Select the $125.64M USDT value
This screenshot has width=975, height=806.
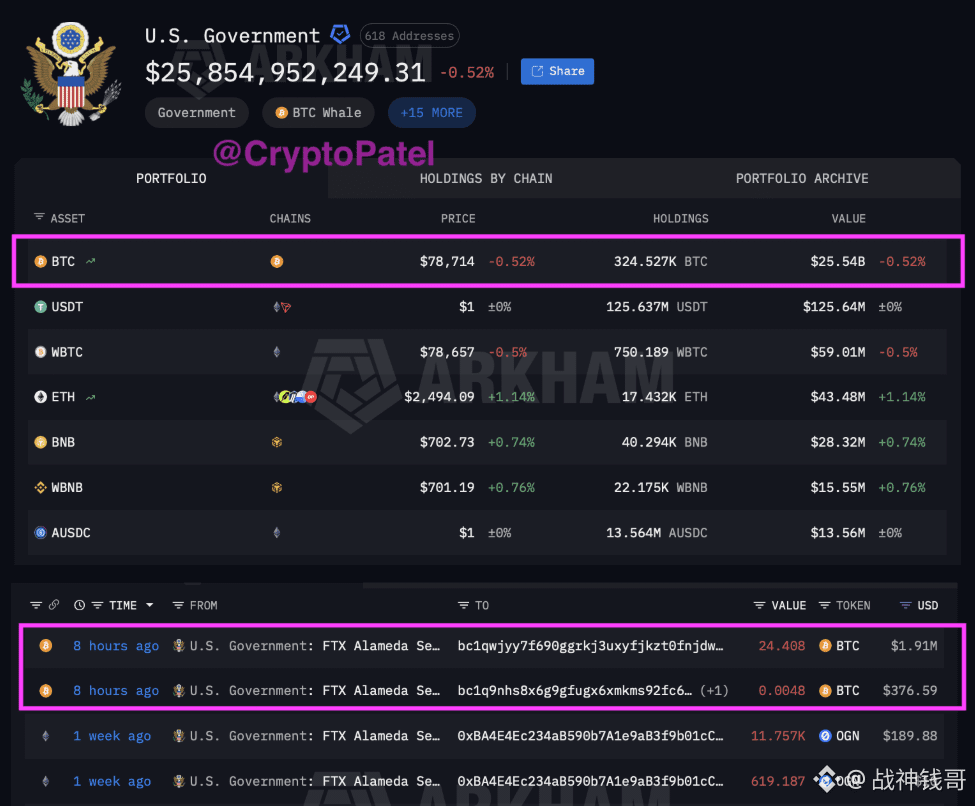[x=834, y=307]
